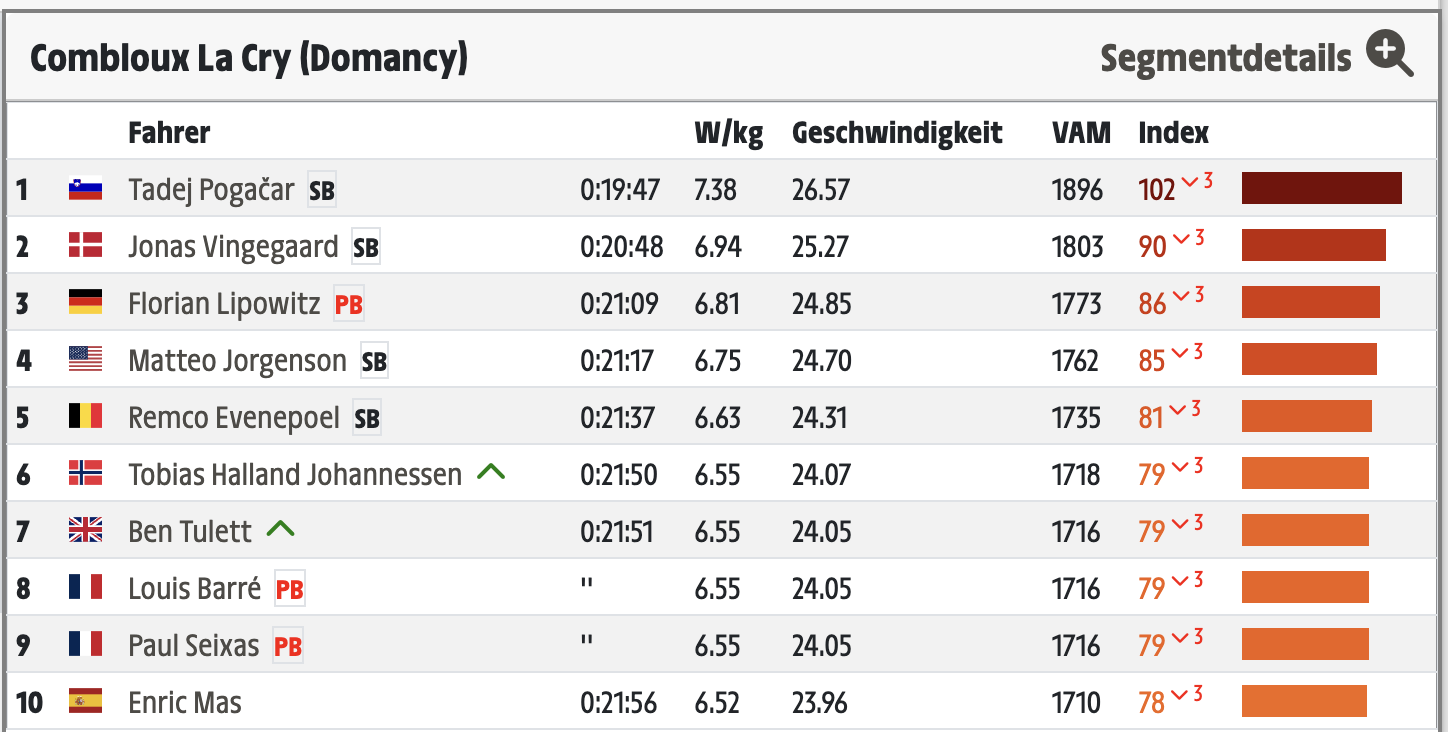Expand green chevron next to Ben Tulett

(281, 529)
